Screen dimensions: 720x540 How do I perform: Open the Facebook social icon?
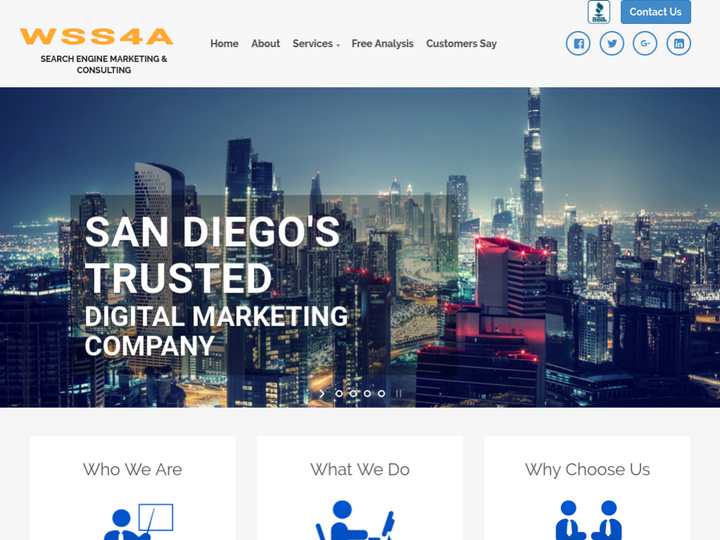click(578, 44)
